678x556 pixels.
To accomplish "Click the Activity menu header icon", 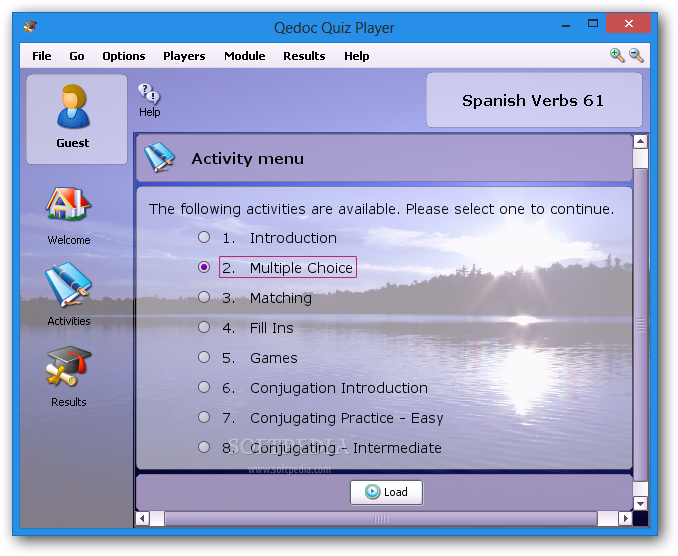I will (160, 157).
